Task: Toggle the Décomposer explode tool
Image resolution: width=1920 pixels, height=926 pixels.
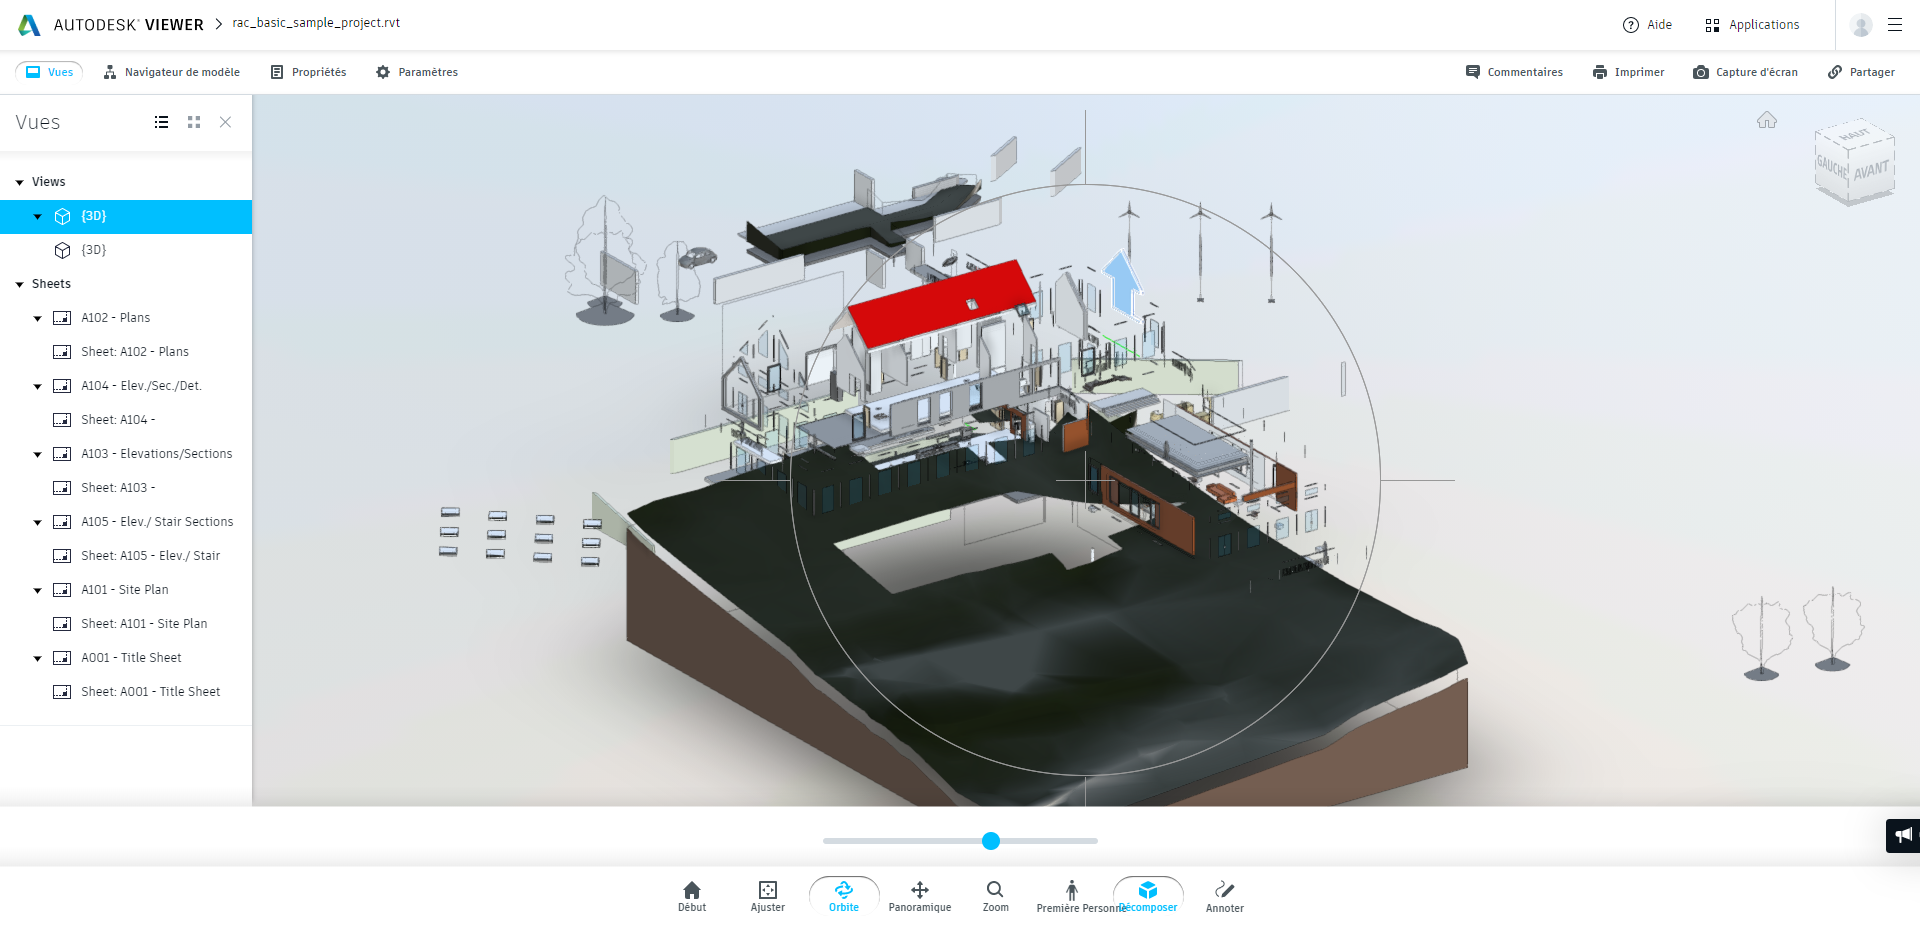Action: pyautogui.click(x=1147, y=894)
